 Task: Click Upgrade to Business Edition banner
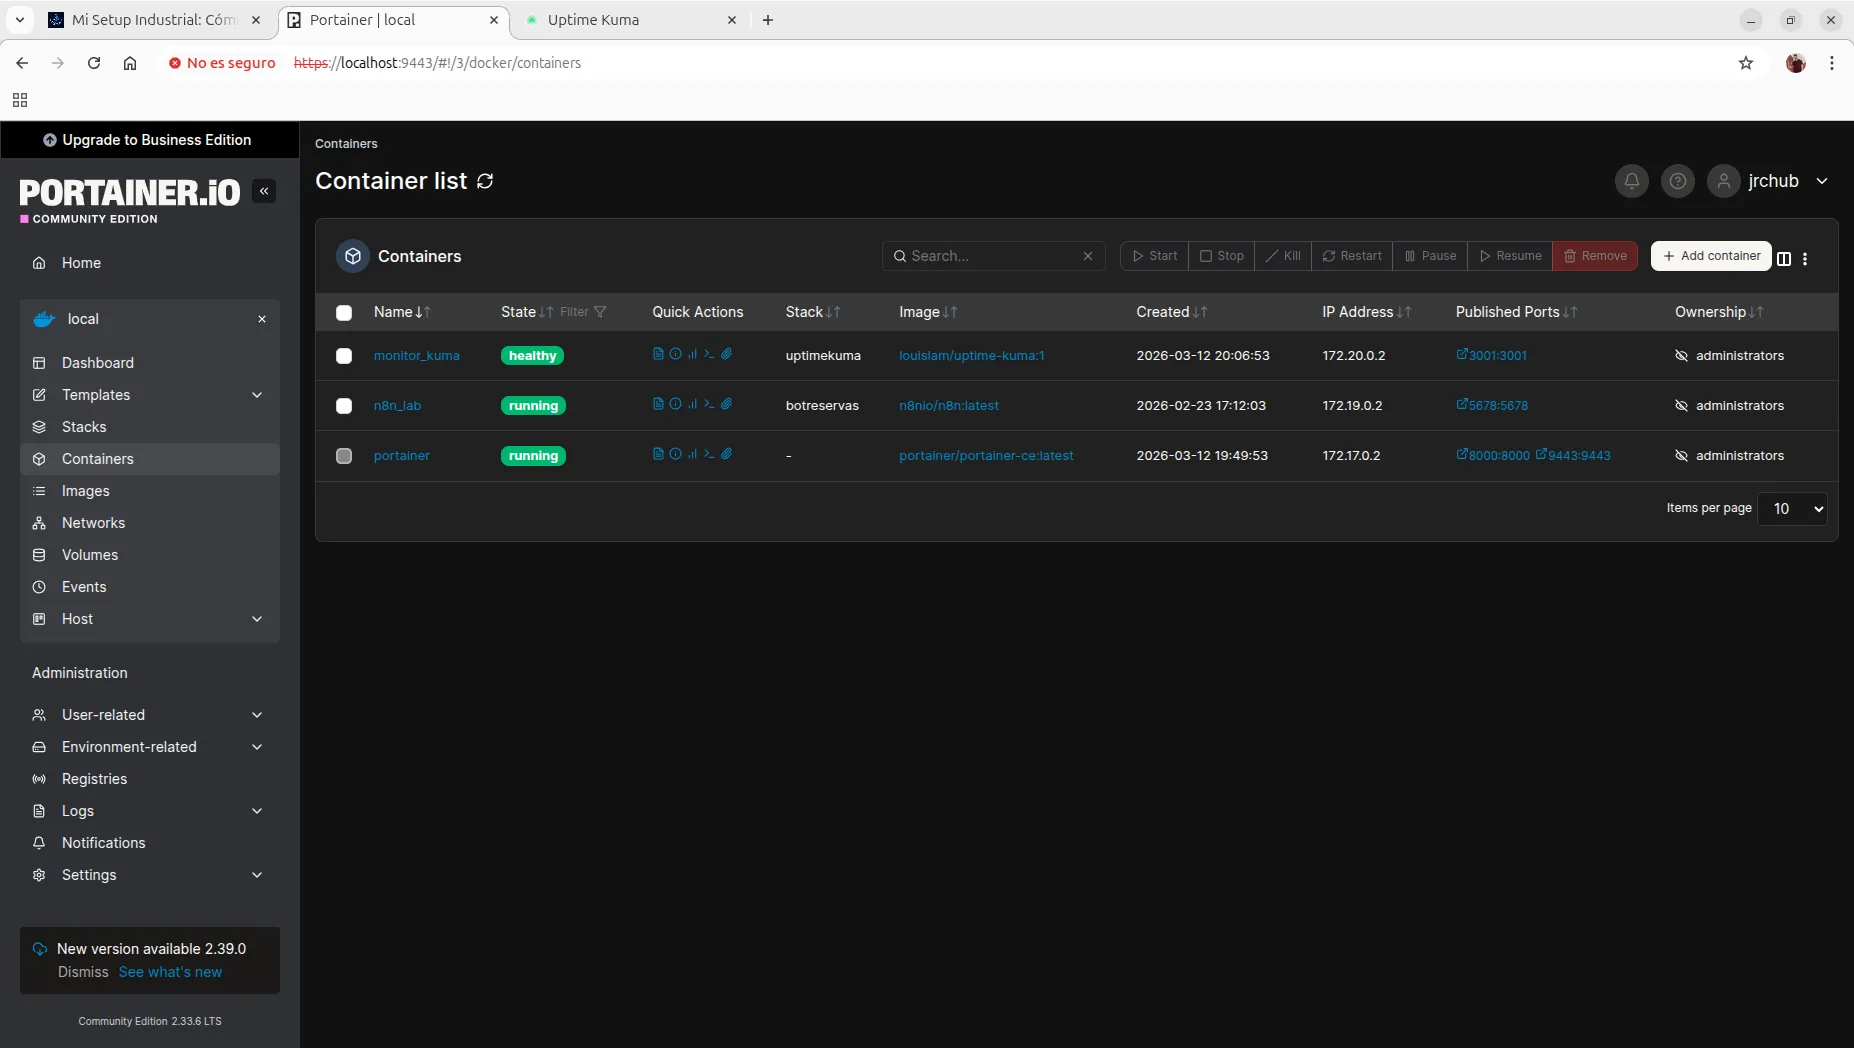tap(148, 140)
